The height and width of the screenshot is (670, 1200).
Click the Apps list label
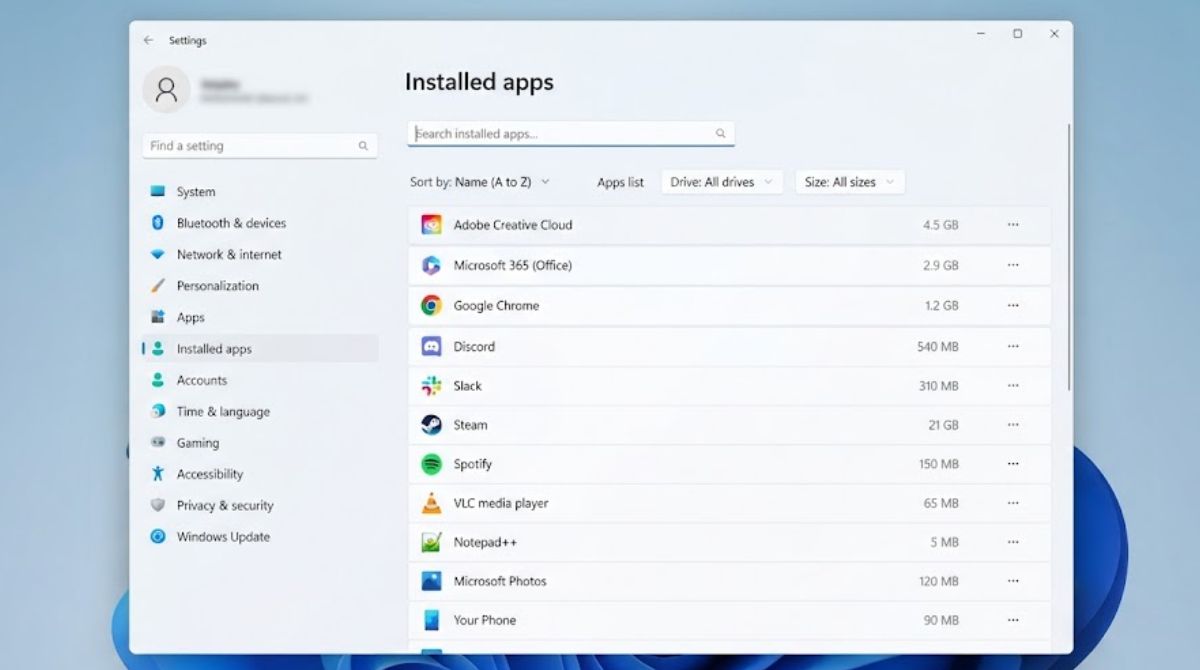point(620,182)
